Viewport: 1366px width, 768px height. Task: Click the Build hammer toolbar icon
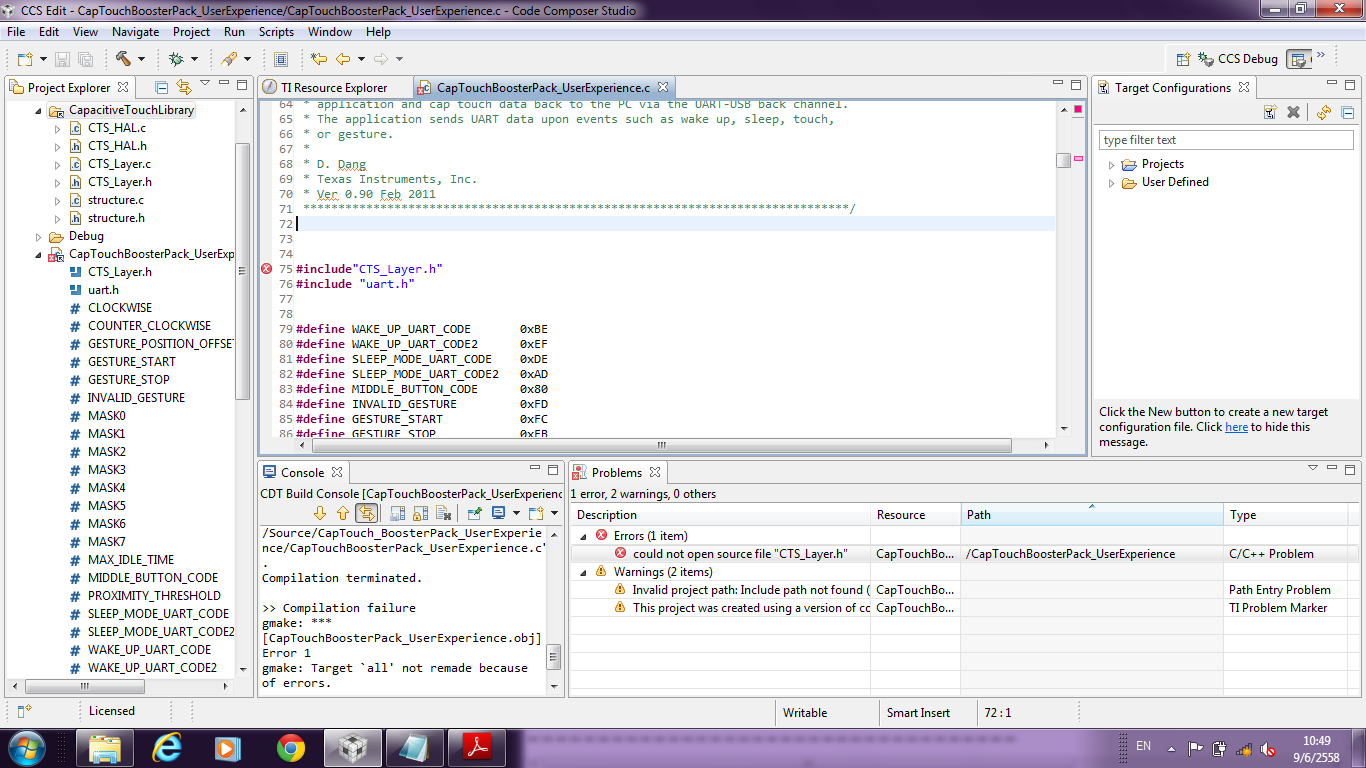tap(124, 59)
